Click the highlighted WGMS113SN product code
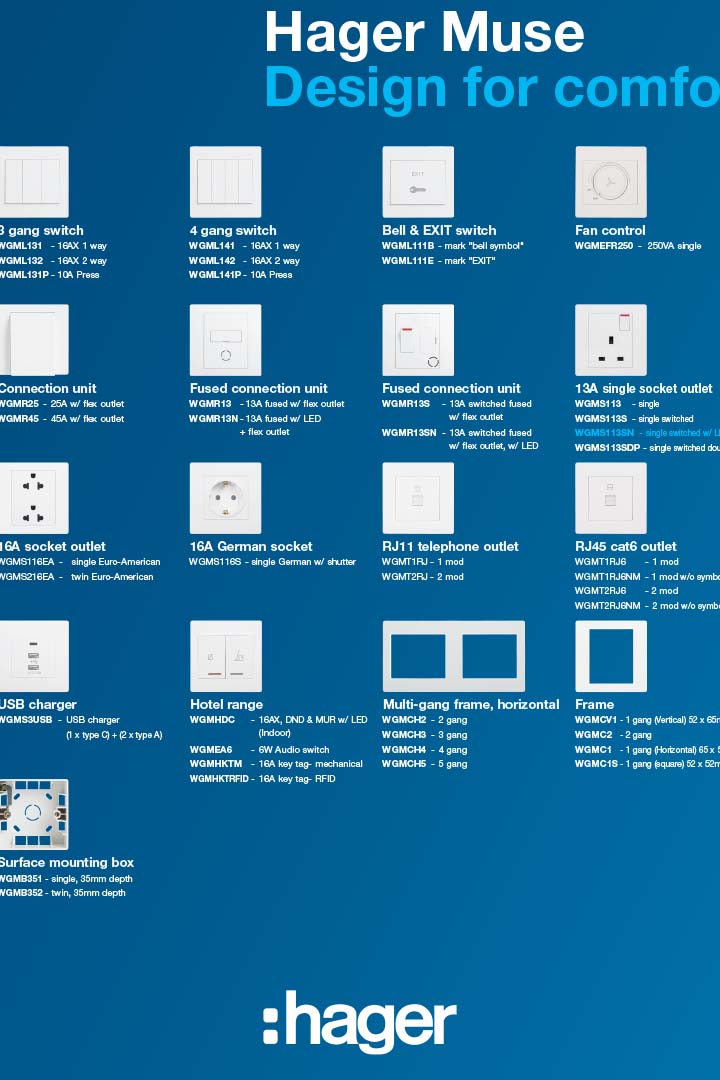The width and height of the screenshot is (720, 1080). tap(604, 433)
